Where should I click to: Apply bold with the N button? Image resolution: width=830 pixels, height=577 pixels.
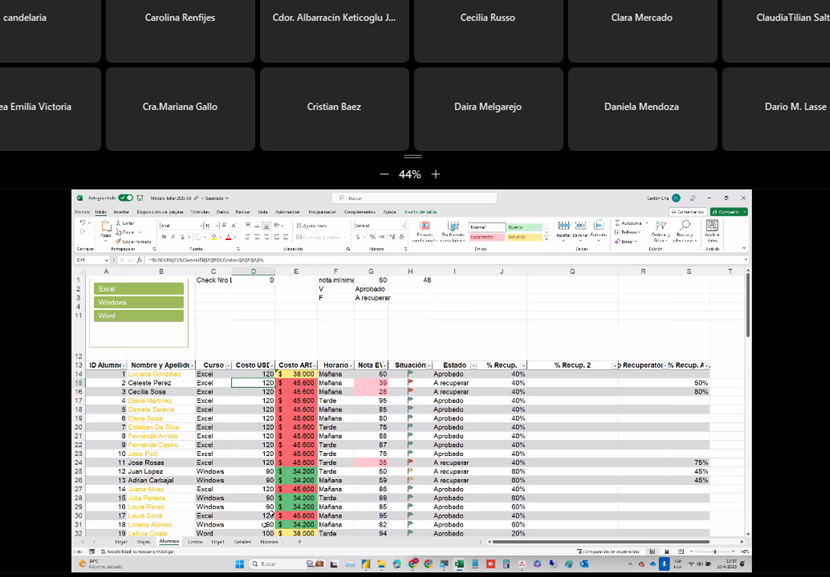(x=164, y=237)
